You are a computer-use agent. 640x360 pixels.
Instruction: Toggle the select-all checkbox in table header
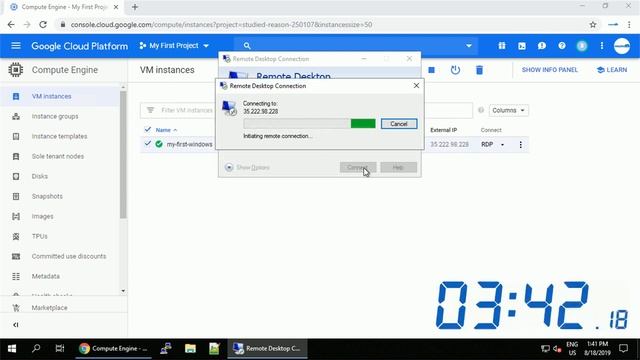point(147,130)
